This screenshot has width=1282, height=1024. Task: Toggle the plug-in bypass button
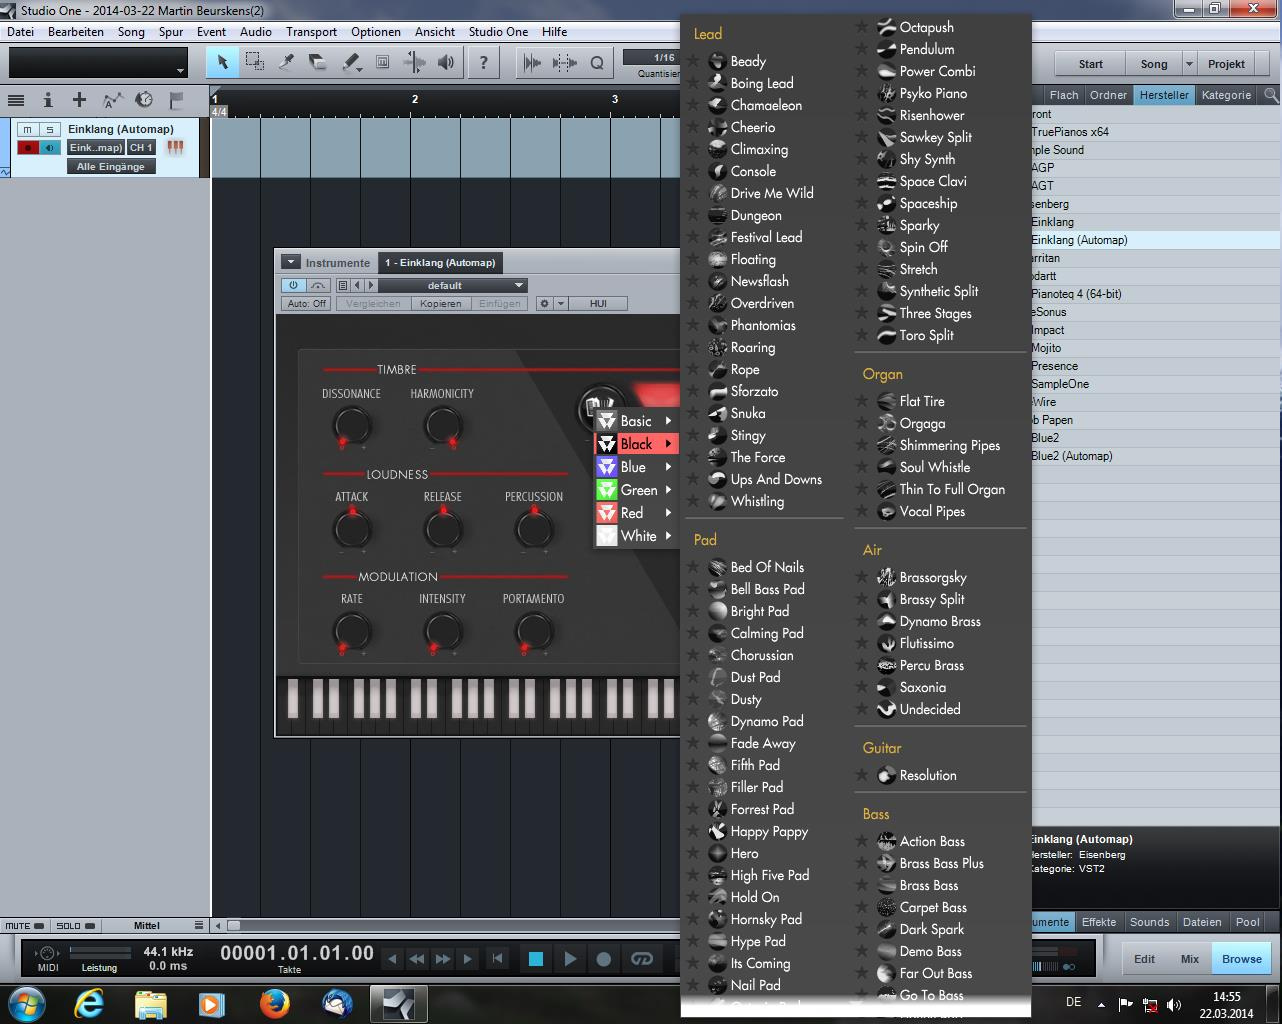pos(318,285)
